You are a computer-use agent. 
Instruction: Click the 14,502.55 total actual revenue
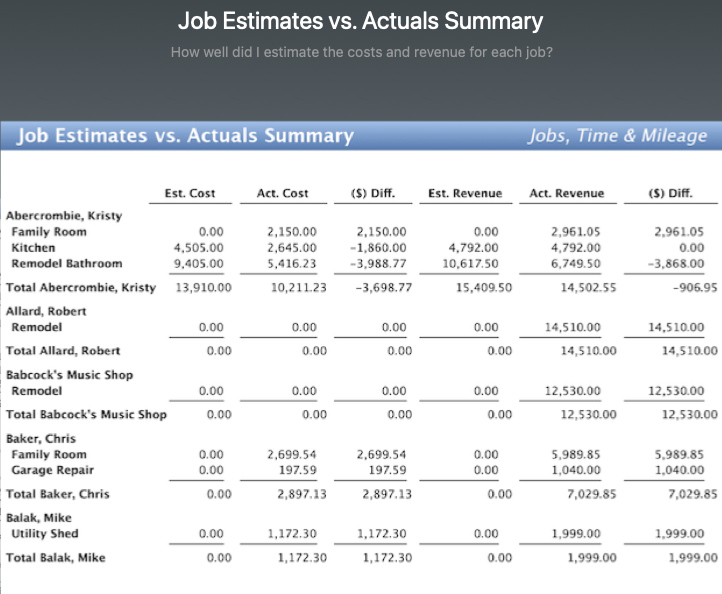click(588, 287)
